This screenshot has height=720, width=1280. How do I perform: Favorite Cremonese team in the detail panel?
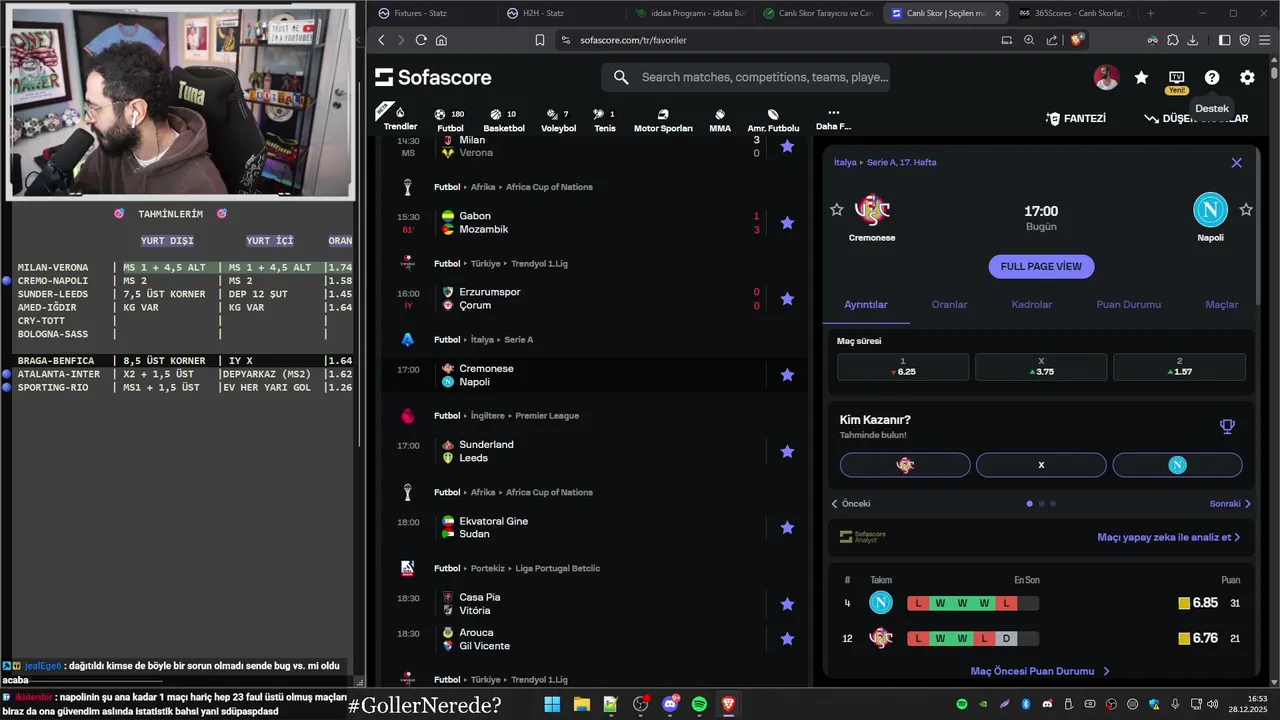click(836, 209)
